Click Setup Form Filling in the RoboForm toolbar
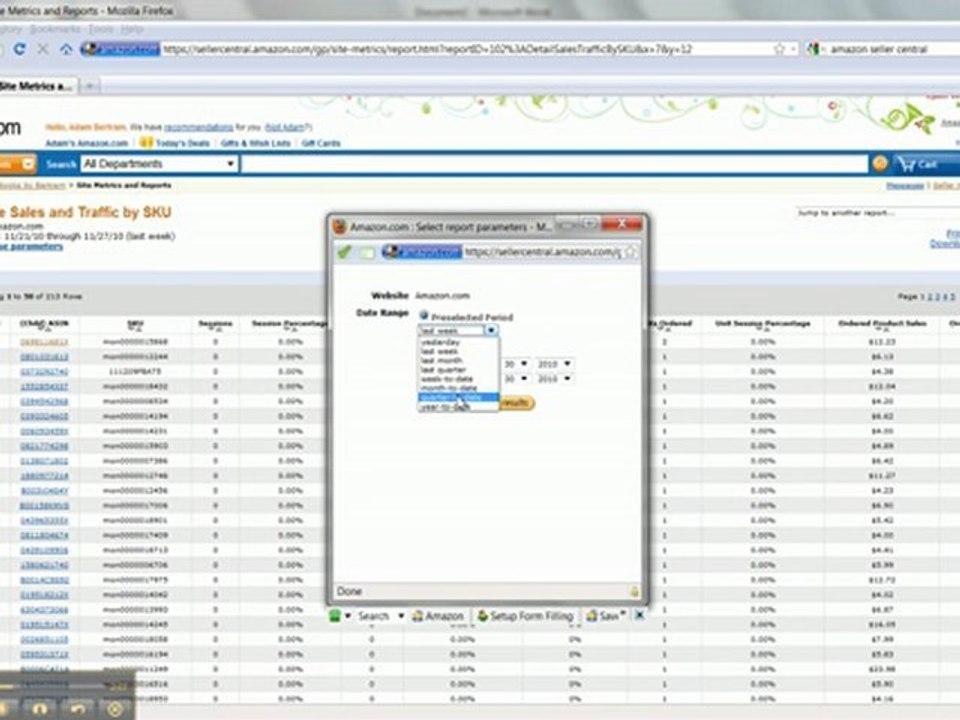This screenshot has width=960, height=720. [x=525, y=616]
